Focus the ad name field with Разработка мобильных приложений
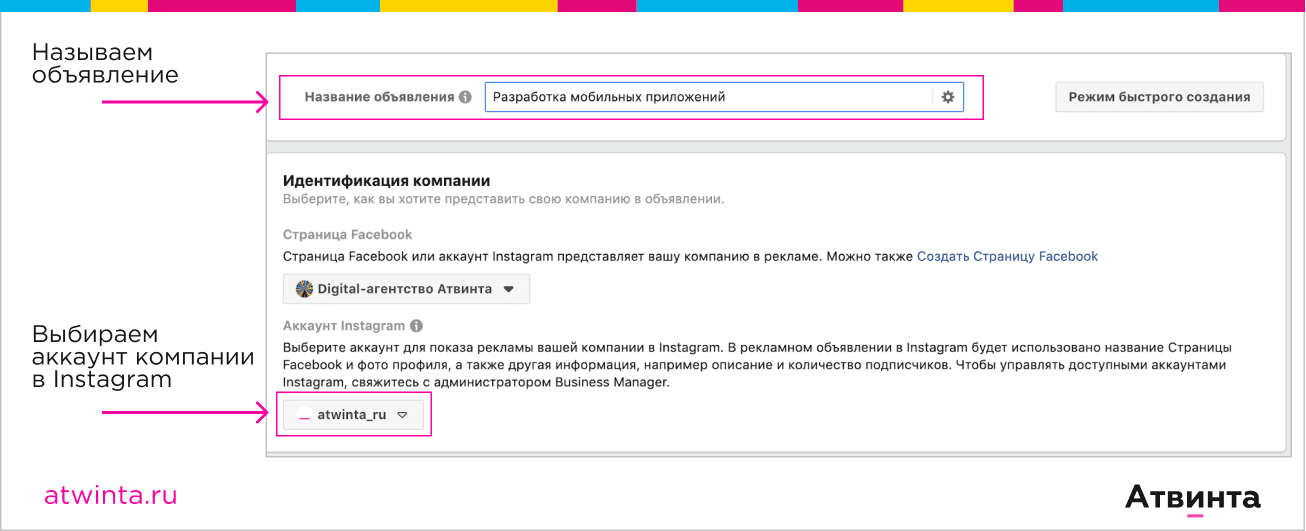 tap(724, 97)
